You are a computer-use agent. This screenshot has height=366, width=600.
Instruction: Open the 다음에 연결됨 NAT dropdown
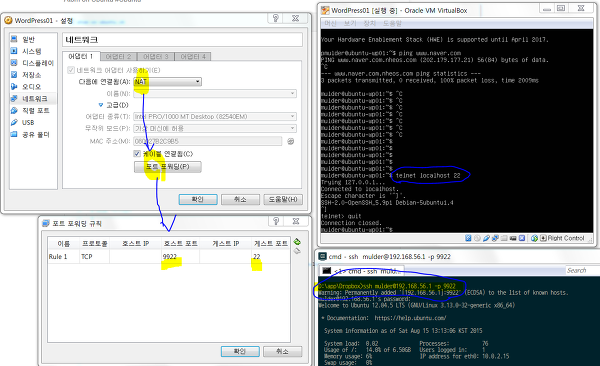click(167, 82)
